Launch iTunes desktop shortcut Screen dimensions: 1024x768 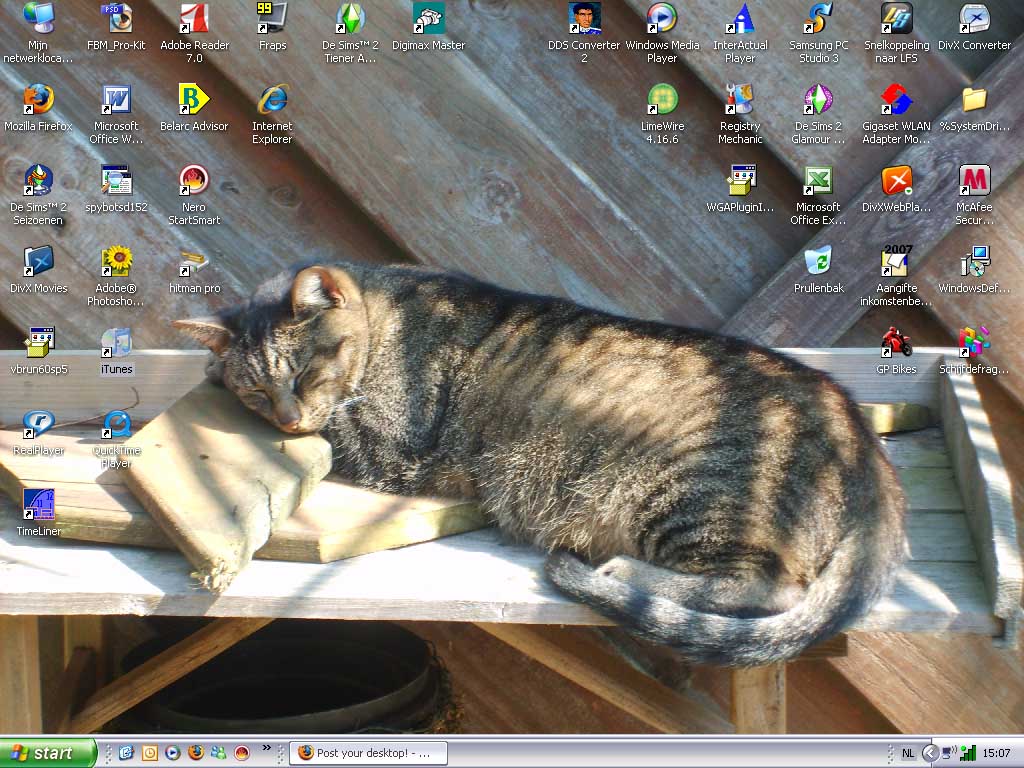point(116,351)
